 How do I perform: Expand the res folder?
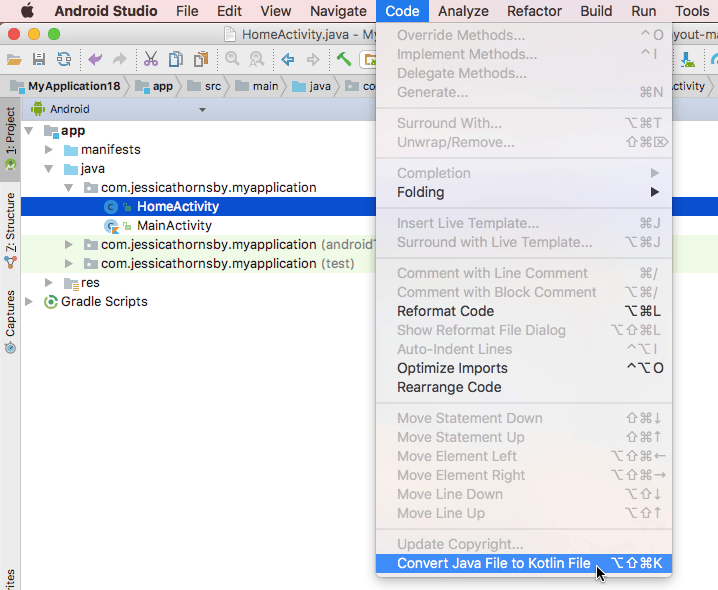[49, 283]
